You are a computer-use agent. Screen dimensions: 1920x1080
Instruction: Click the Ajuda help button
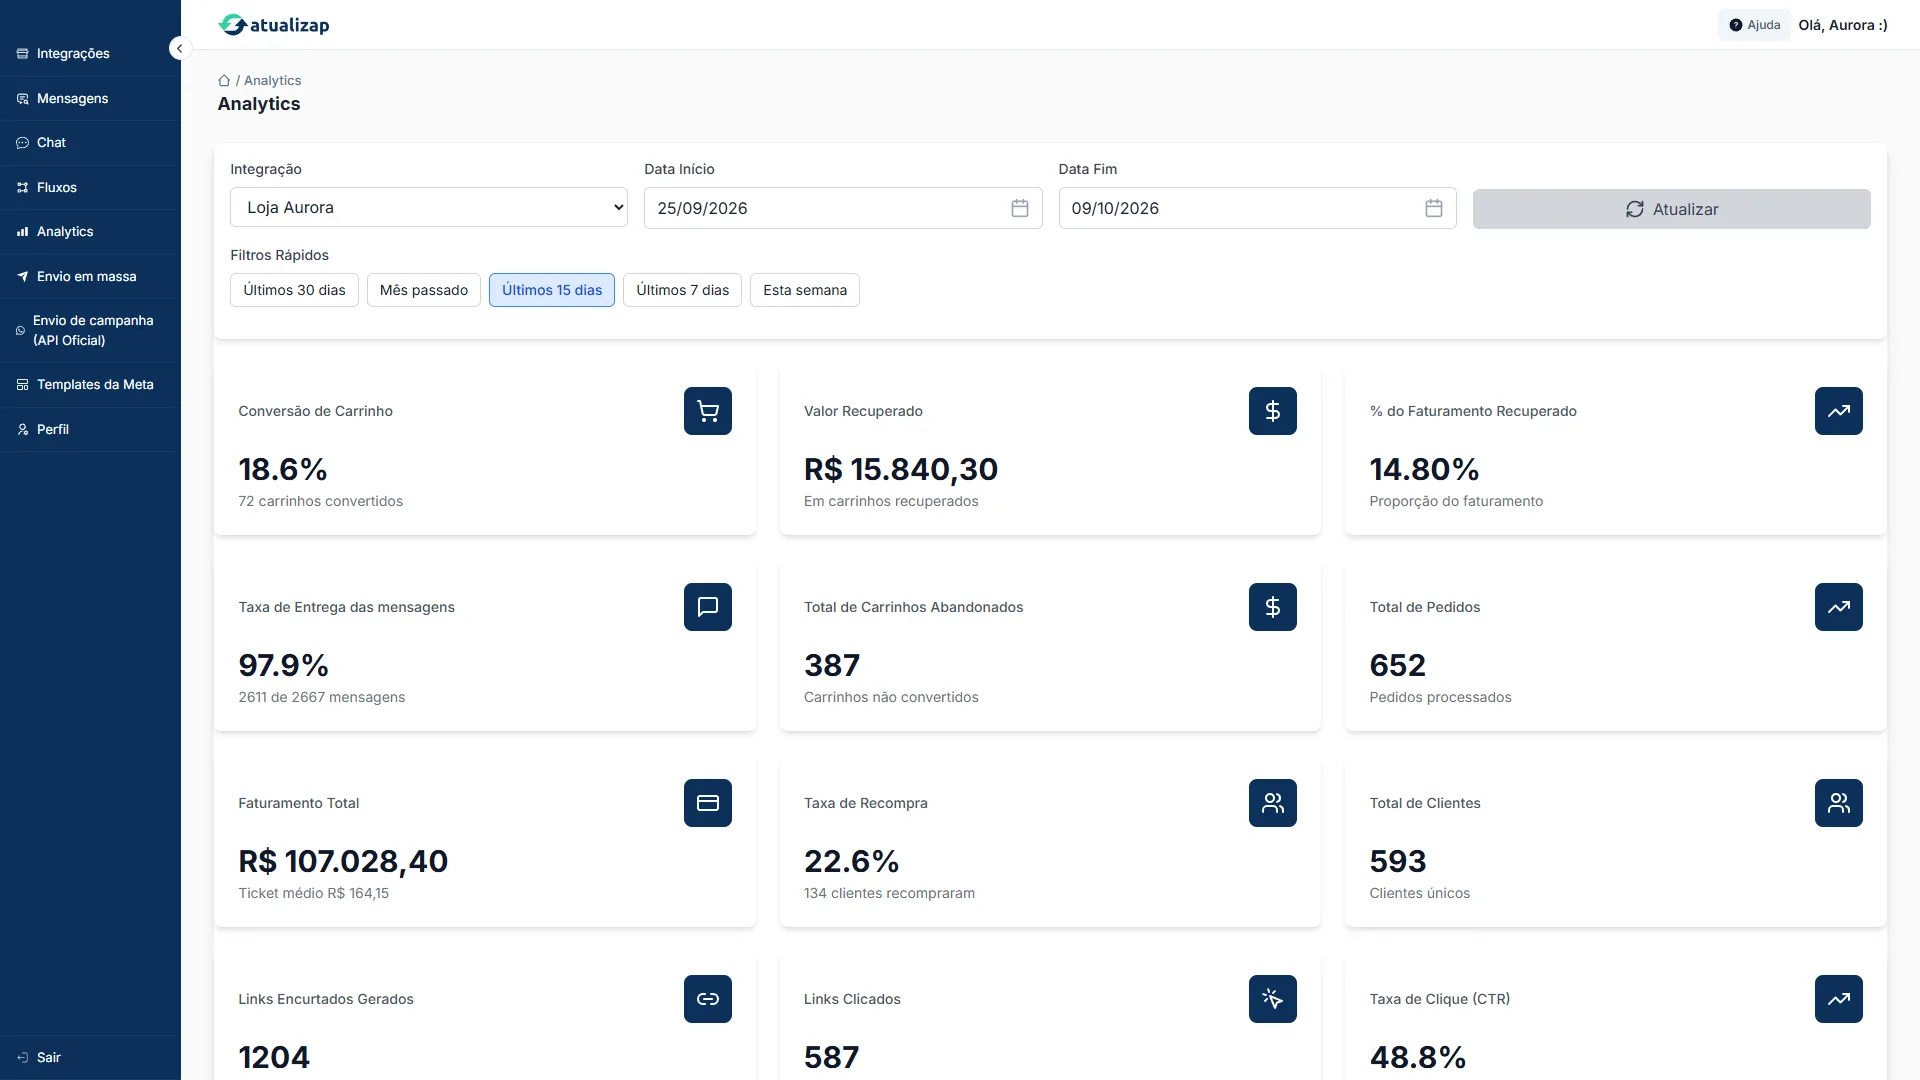click(1755, 25)
